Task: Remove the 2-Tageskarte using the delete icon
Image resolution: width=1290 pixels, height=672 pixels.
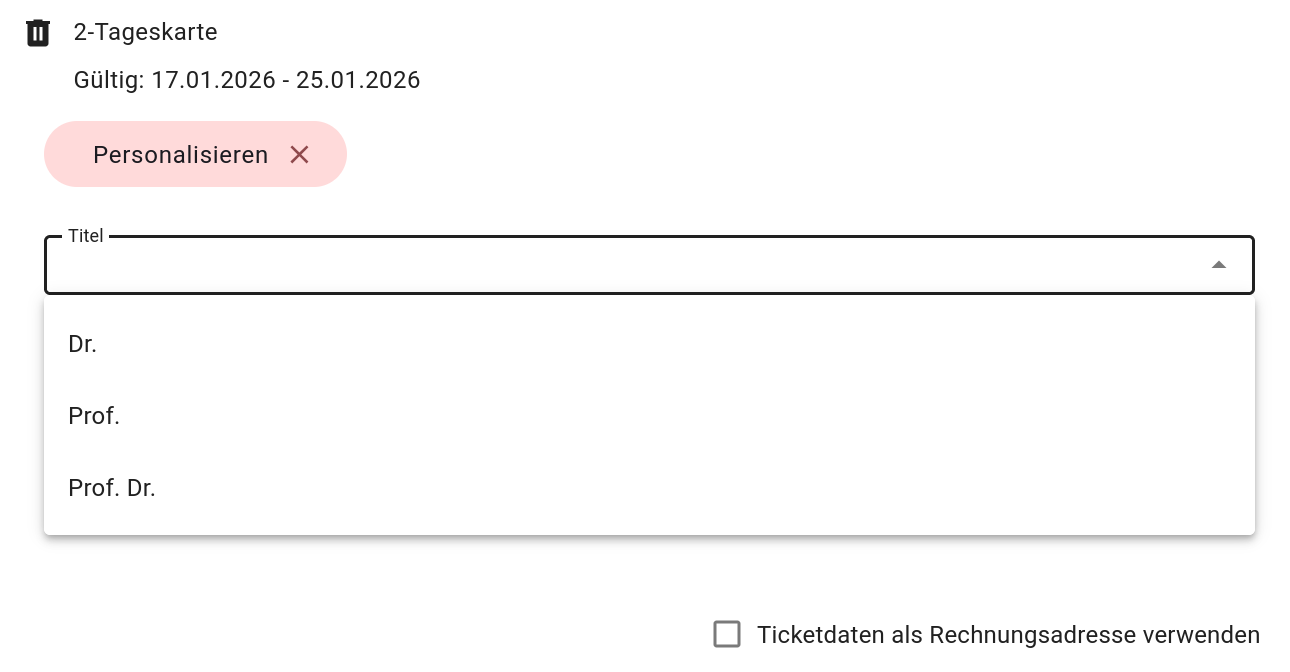Action: click(x=38, y=32)
